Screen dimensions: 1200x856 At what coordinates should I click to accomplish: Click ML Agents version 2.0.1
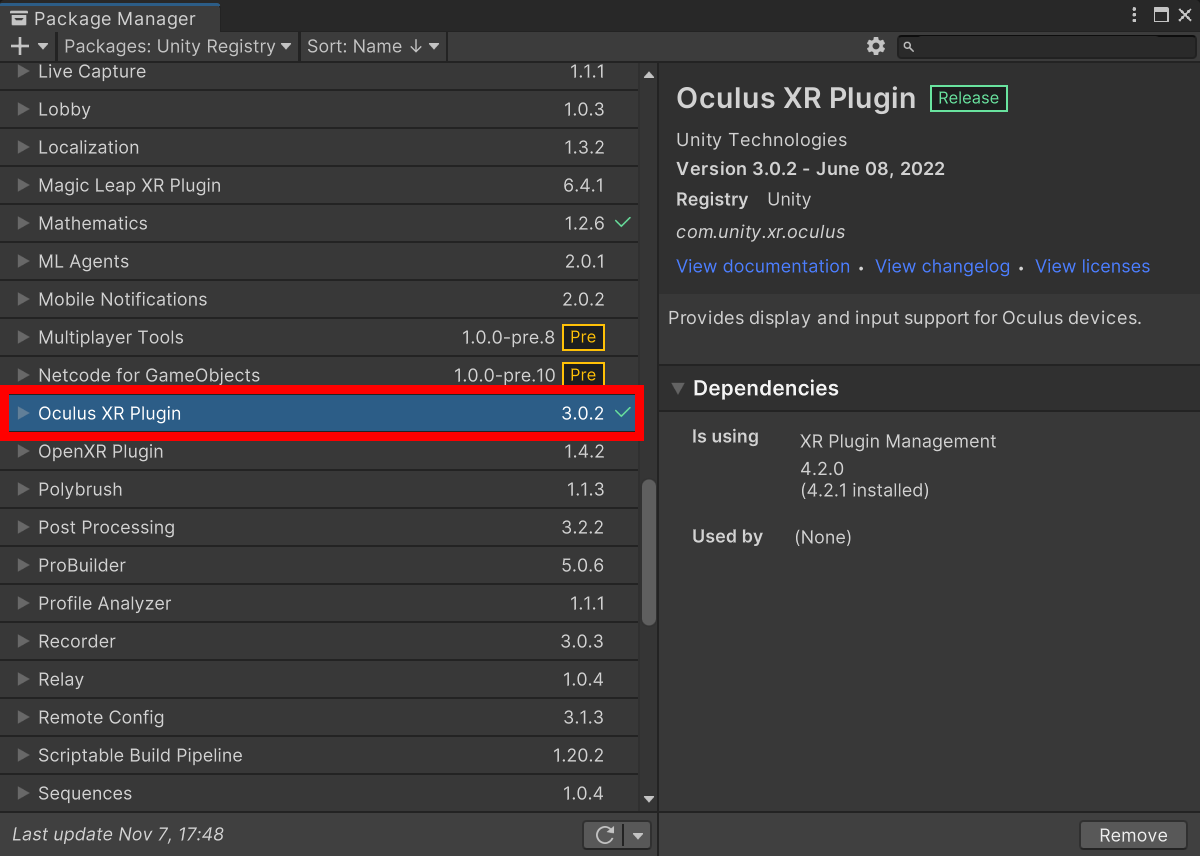[x=584, y=261]
